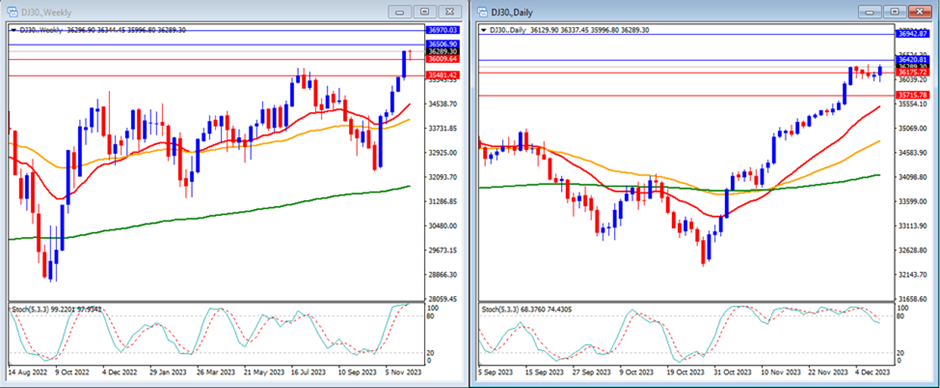Click the black 36289.30 price tag in Weekly chart
This screenshot has width=940, height=388.
442,52
